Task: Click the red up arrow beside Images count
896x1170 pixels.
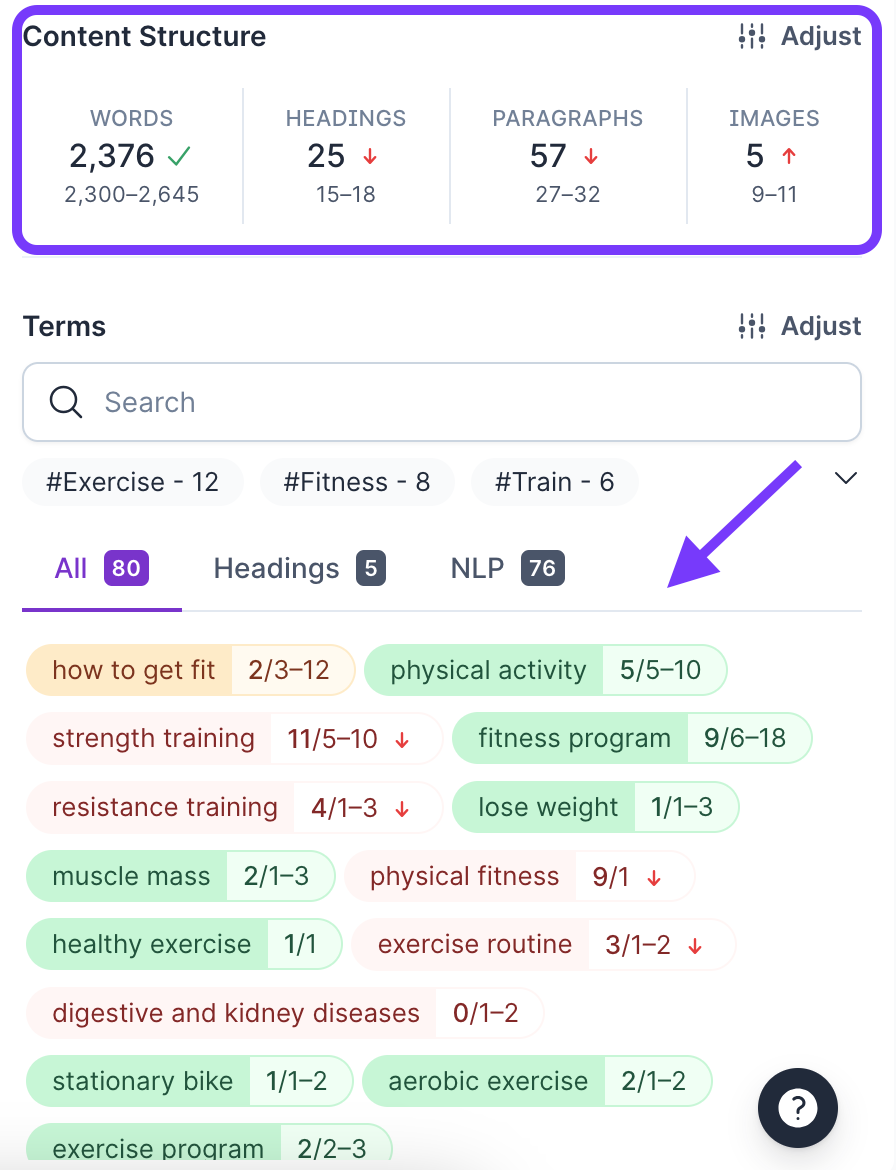Action: pos(788,157)
